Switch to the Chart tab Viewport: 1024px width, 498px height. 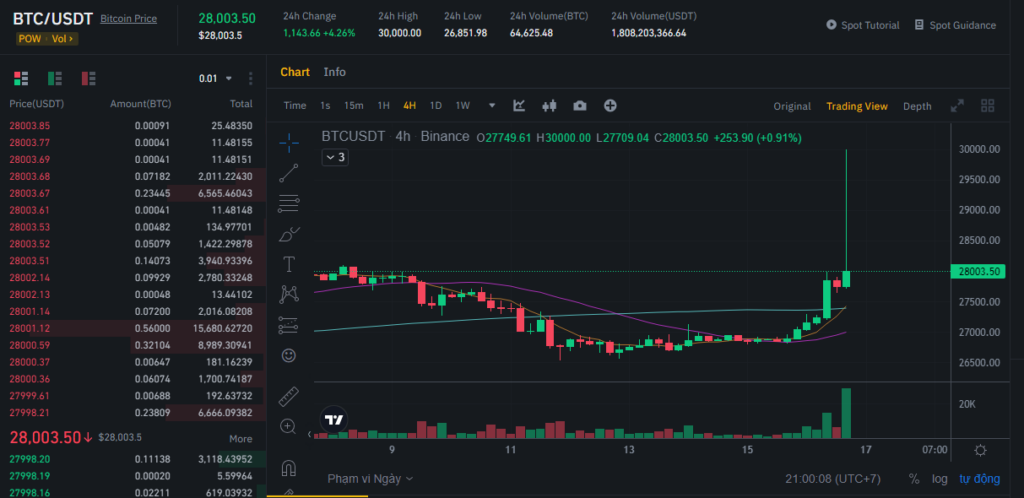295,72
